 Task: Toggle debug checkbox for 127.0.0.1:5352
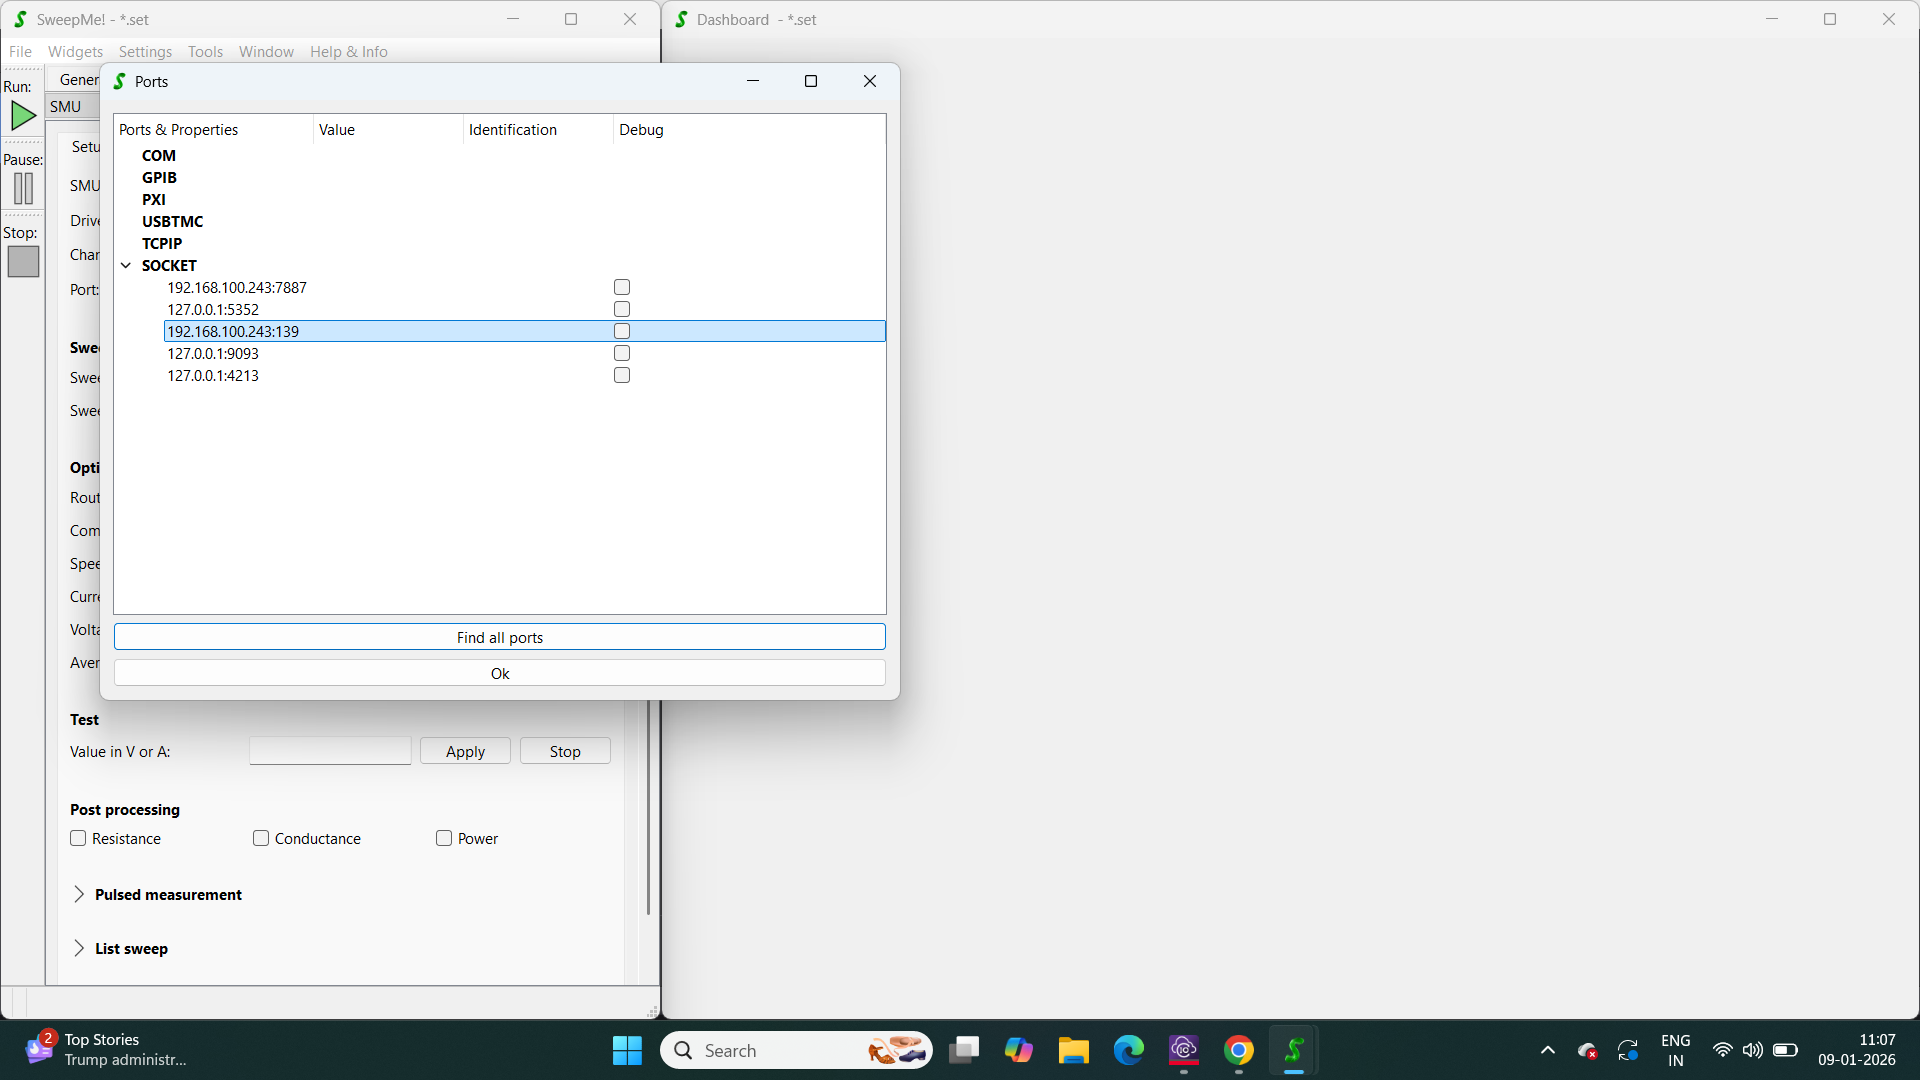tap(622, 309)
